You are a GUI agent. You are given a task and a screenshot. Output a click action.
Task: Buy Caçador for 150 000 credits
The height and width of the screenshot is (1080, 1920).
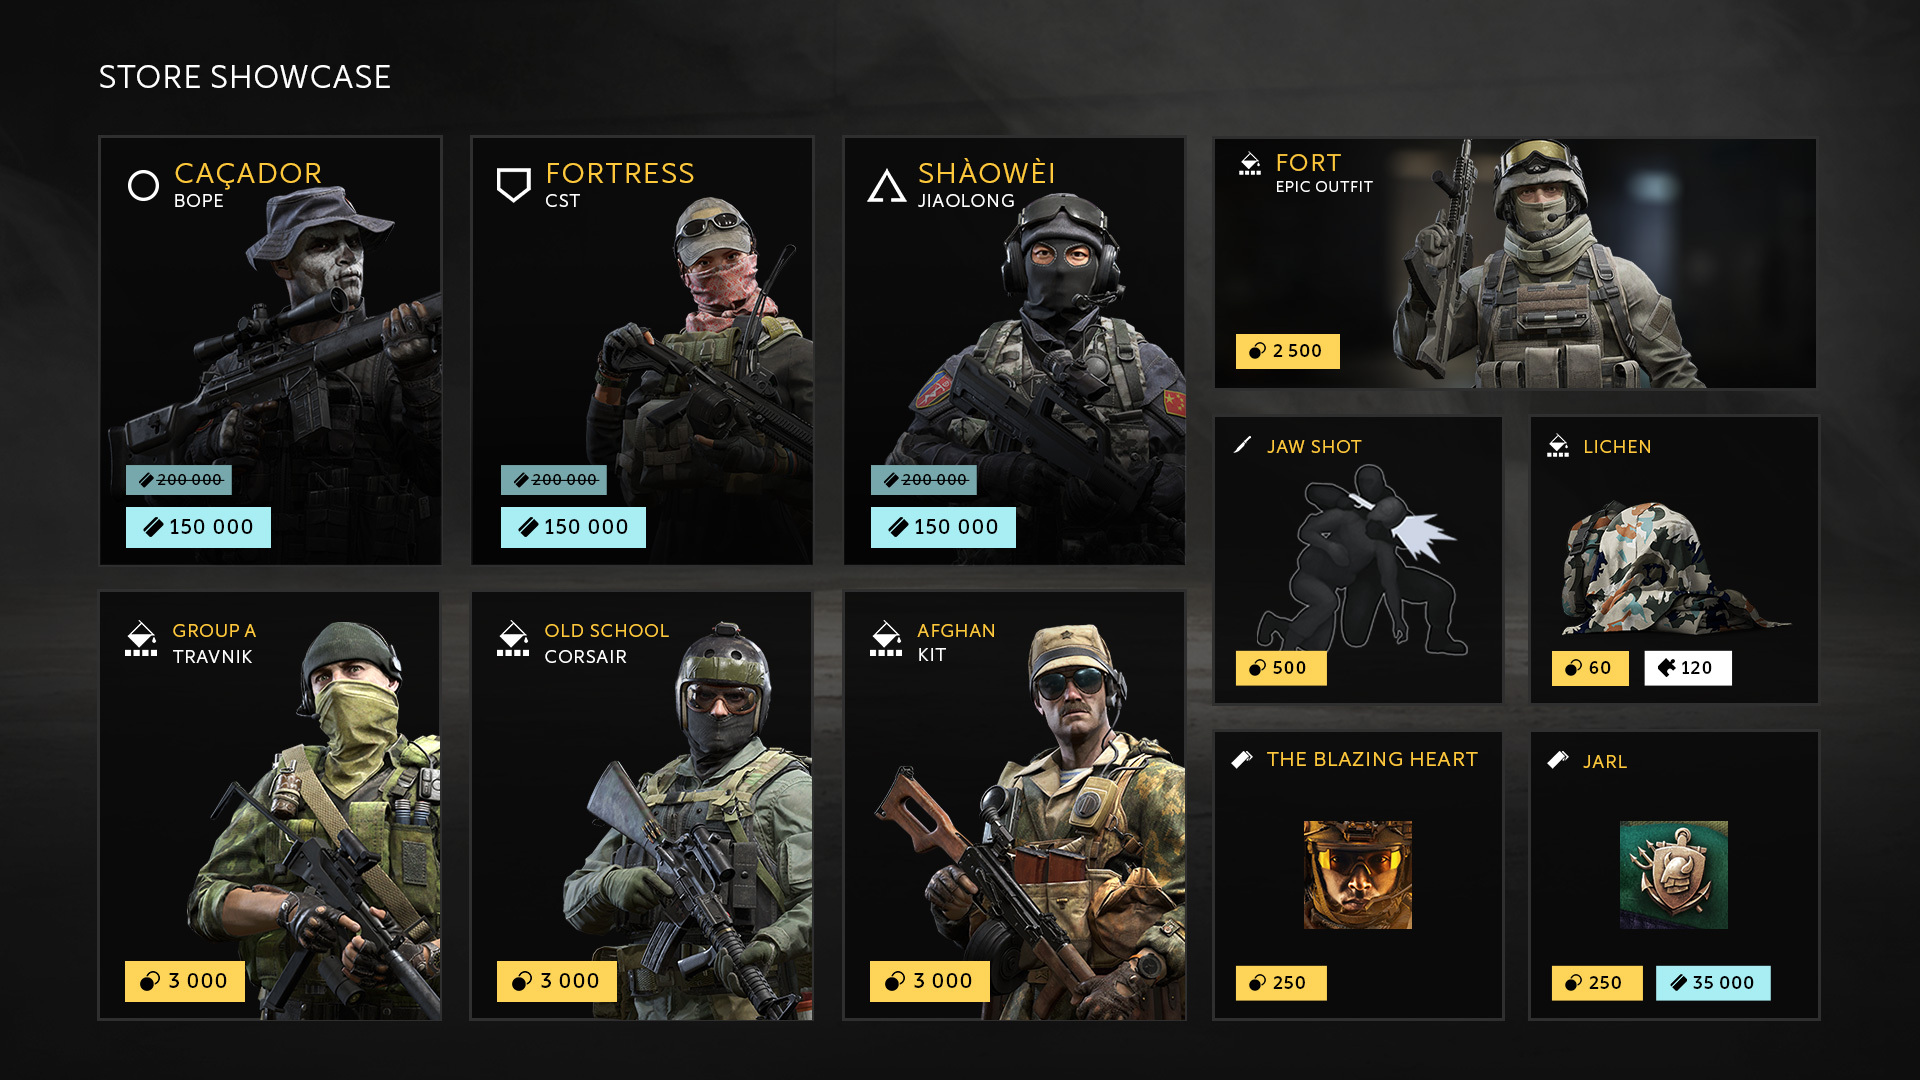click(x=198, y=527)
